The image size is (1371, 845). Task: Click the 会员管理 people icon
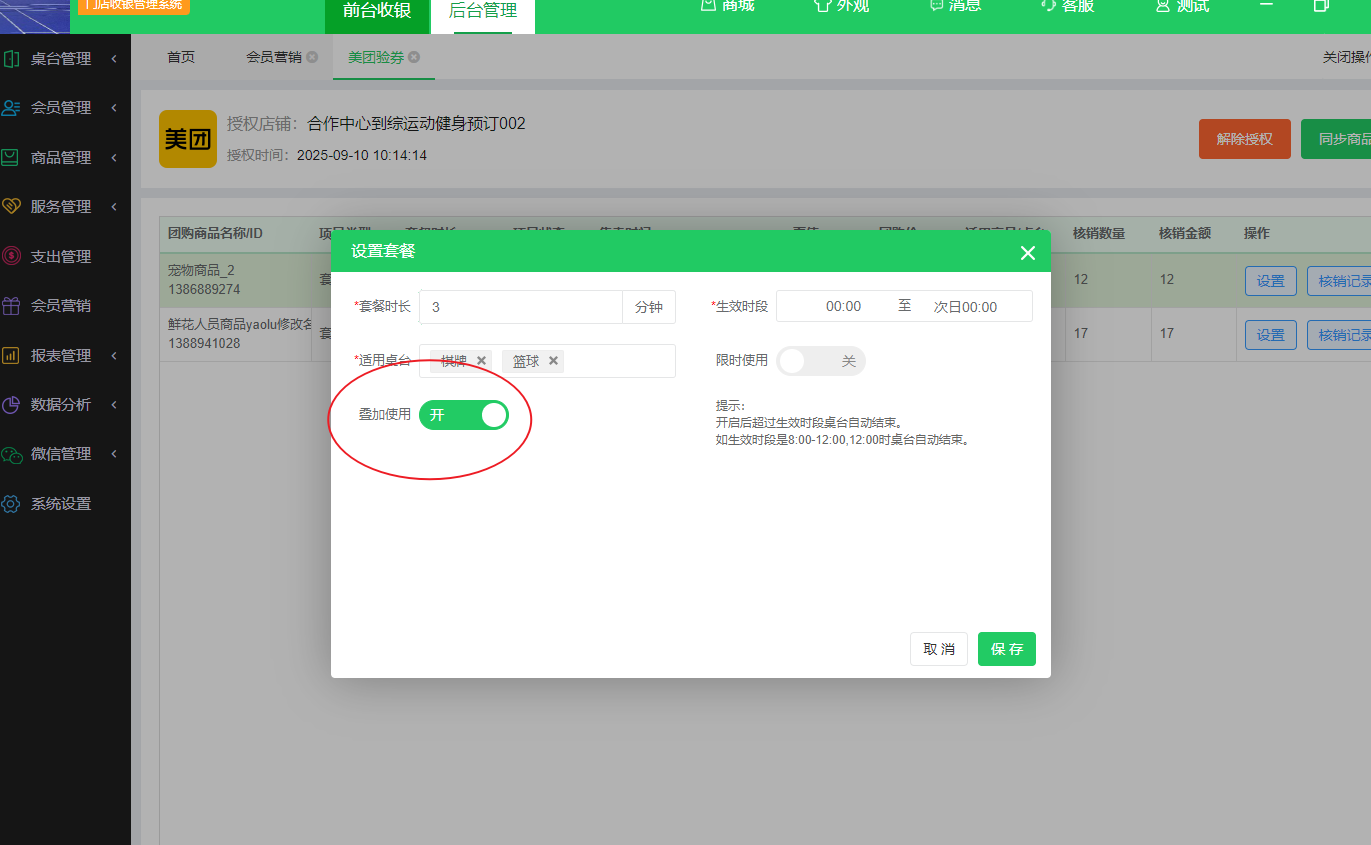[x=12, y=108]
